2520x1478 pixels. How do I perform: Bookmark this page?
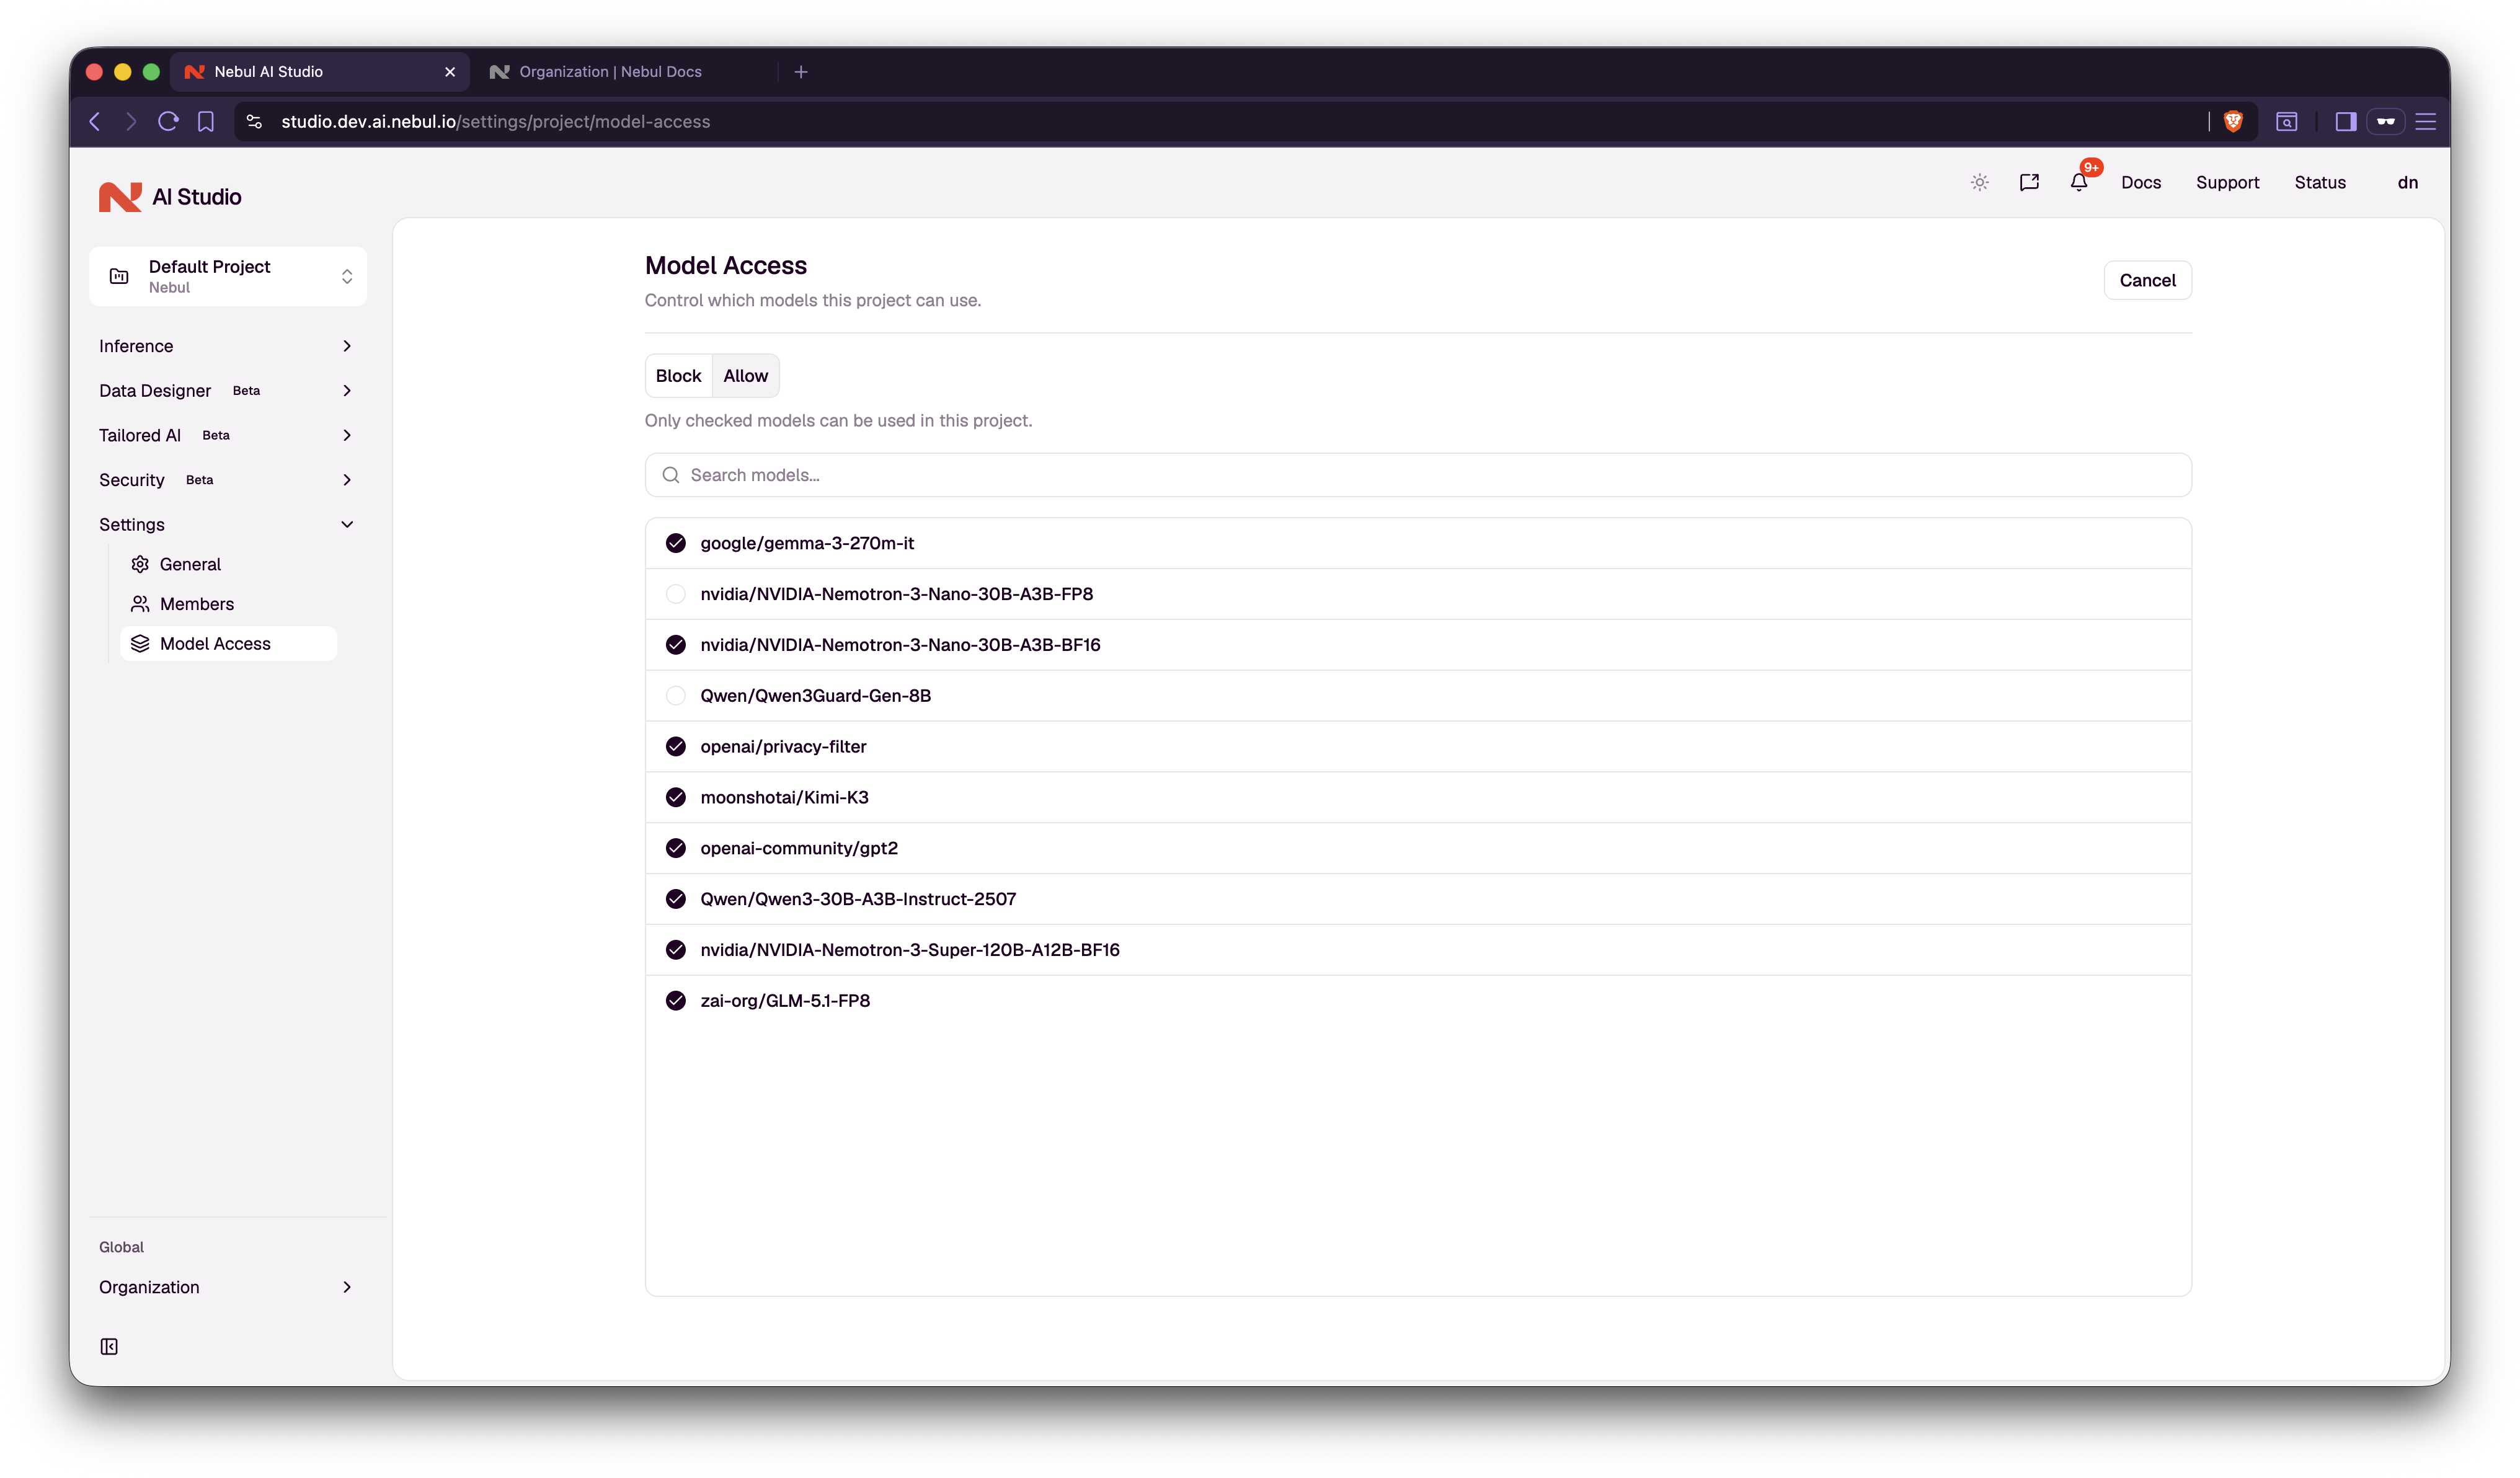point(206,121)
